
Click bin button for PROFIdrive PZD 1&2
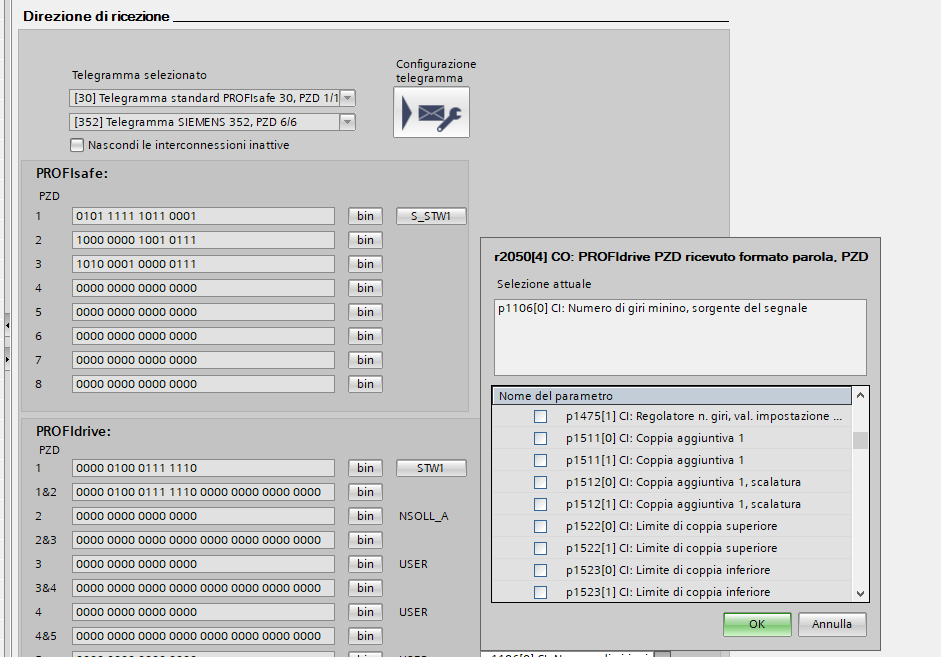click(365, 492)
